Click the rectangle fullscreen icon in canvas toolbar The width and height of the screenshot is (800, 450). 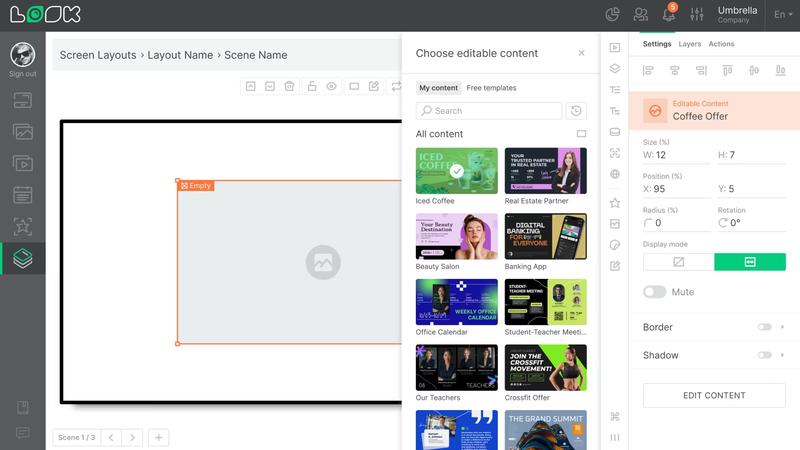pos(354,86)
